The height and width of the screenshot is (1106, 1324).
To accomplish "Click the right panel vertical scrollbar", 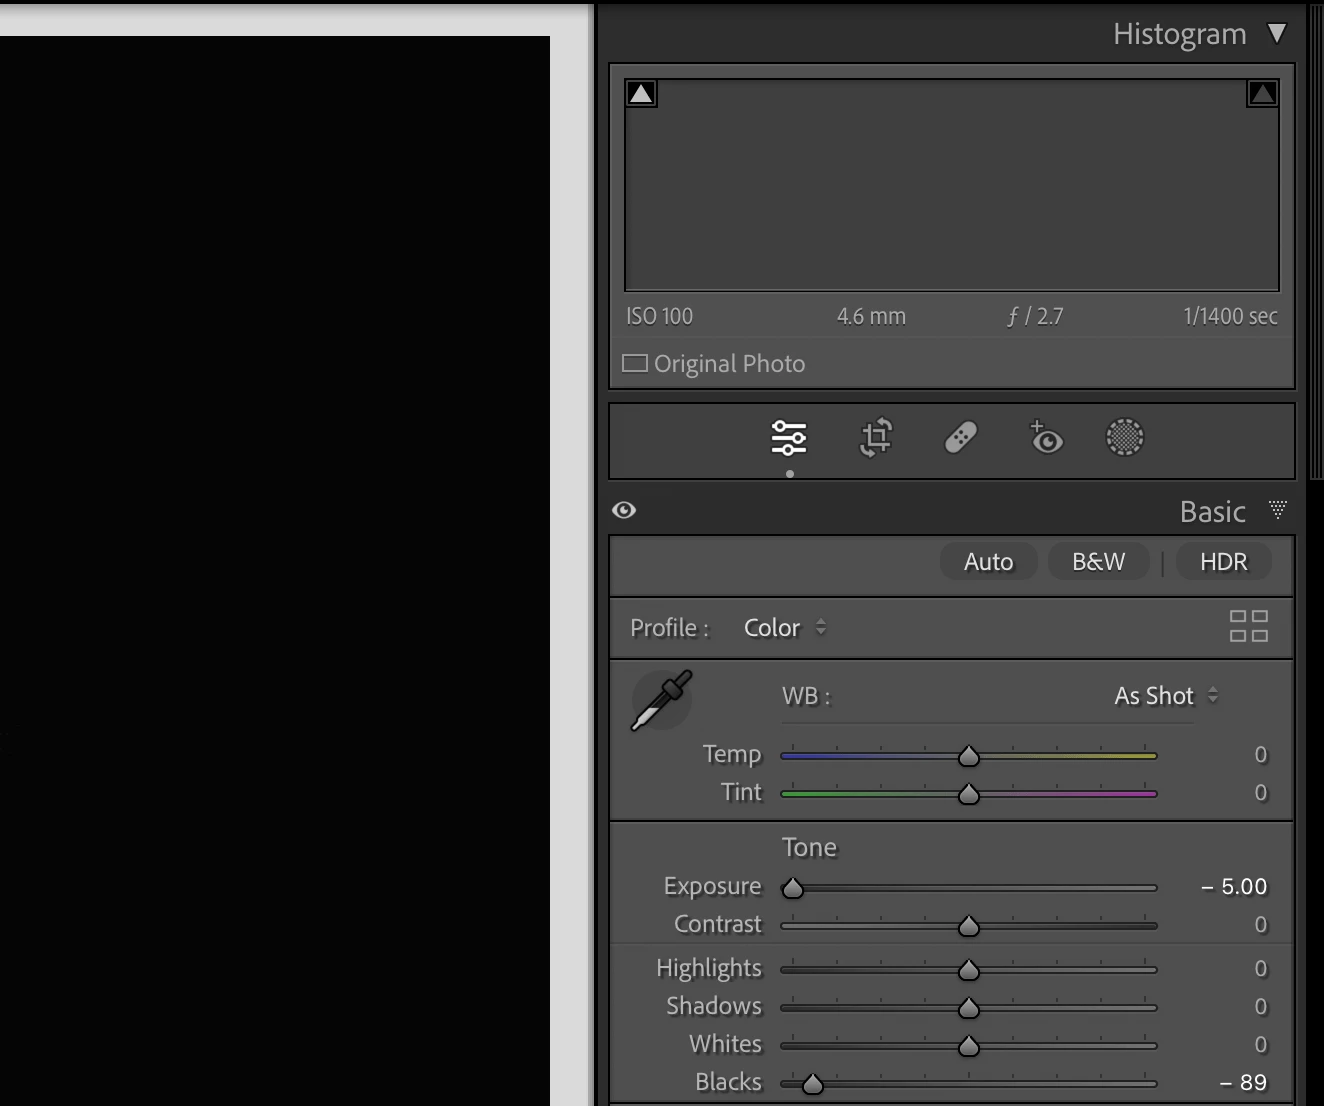I will [1316, 240].
